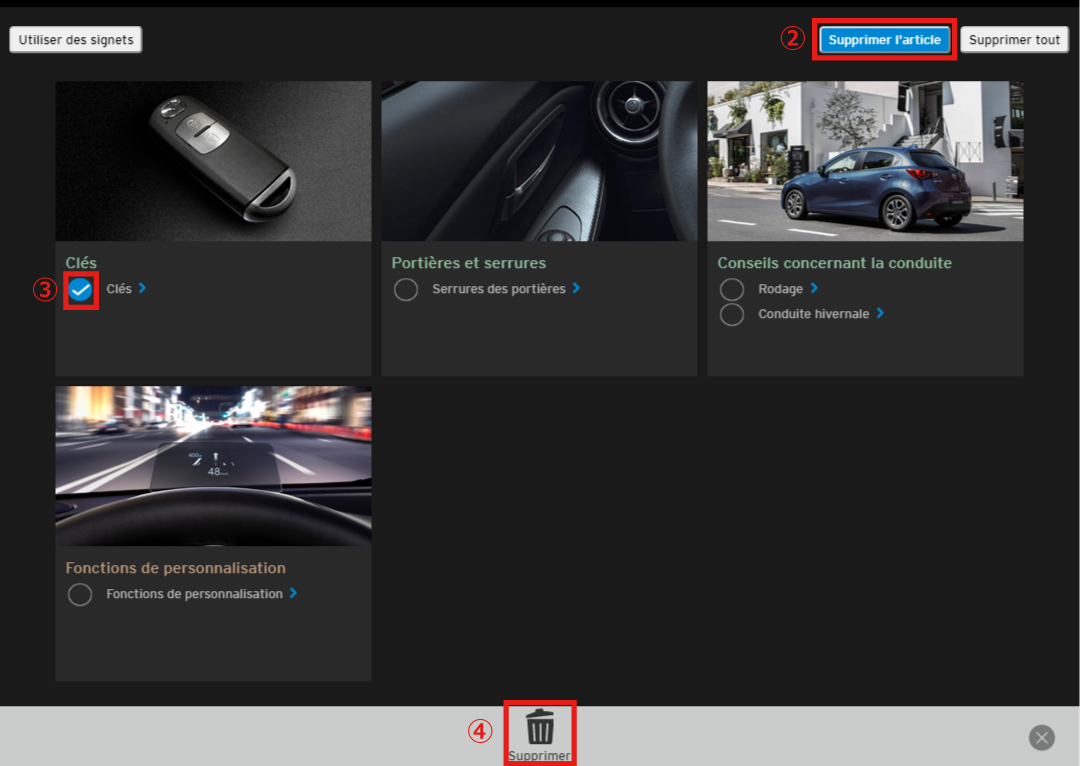Check the Fonctions de personnalisation checkbox
This screenshot has height=766, width=1080.
80,595
